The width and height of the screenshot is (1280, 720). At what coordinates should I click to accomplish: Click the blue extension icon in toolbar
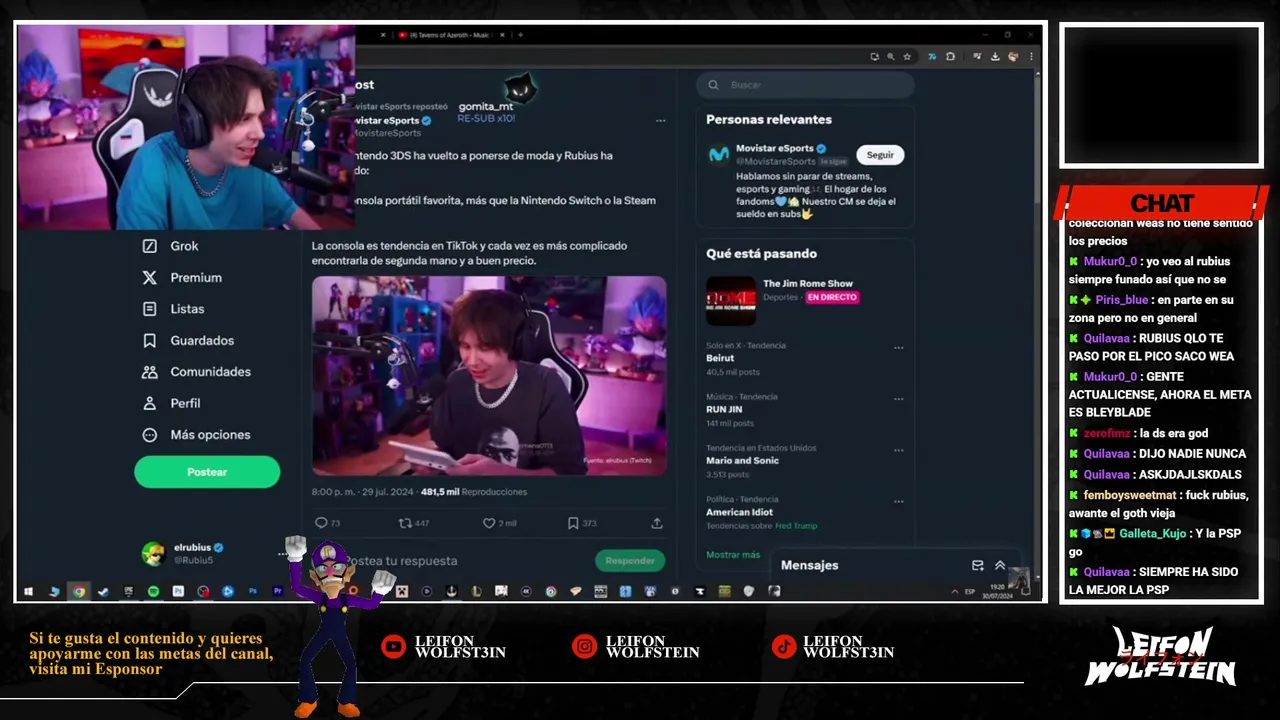(x=932, y=57)
